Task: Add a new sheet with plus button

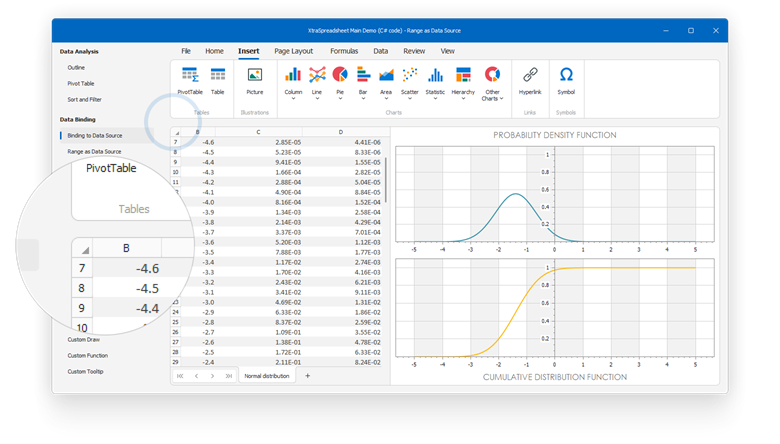Action: (307, 376)
